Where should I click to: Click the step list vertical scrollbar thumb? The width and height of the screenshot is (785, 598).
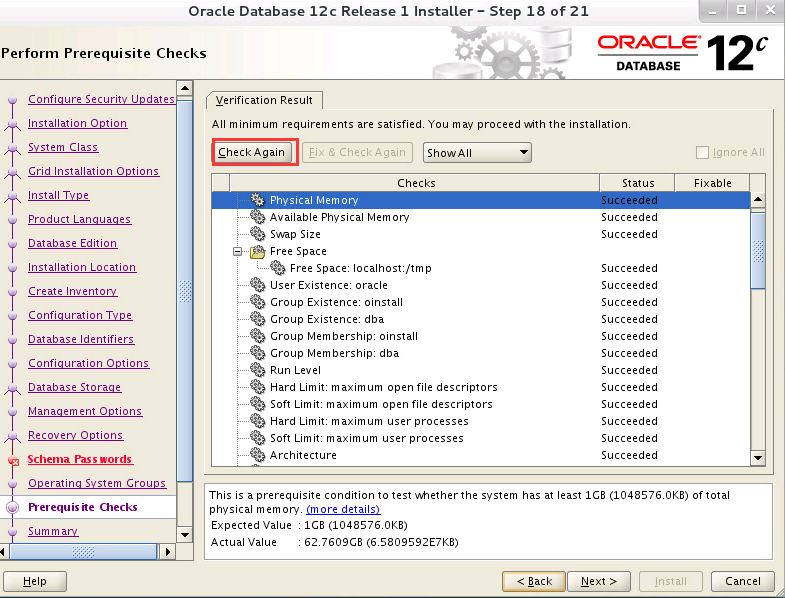185,290
